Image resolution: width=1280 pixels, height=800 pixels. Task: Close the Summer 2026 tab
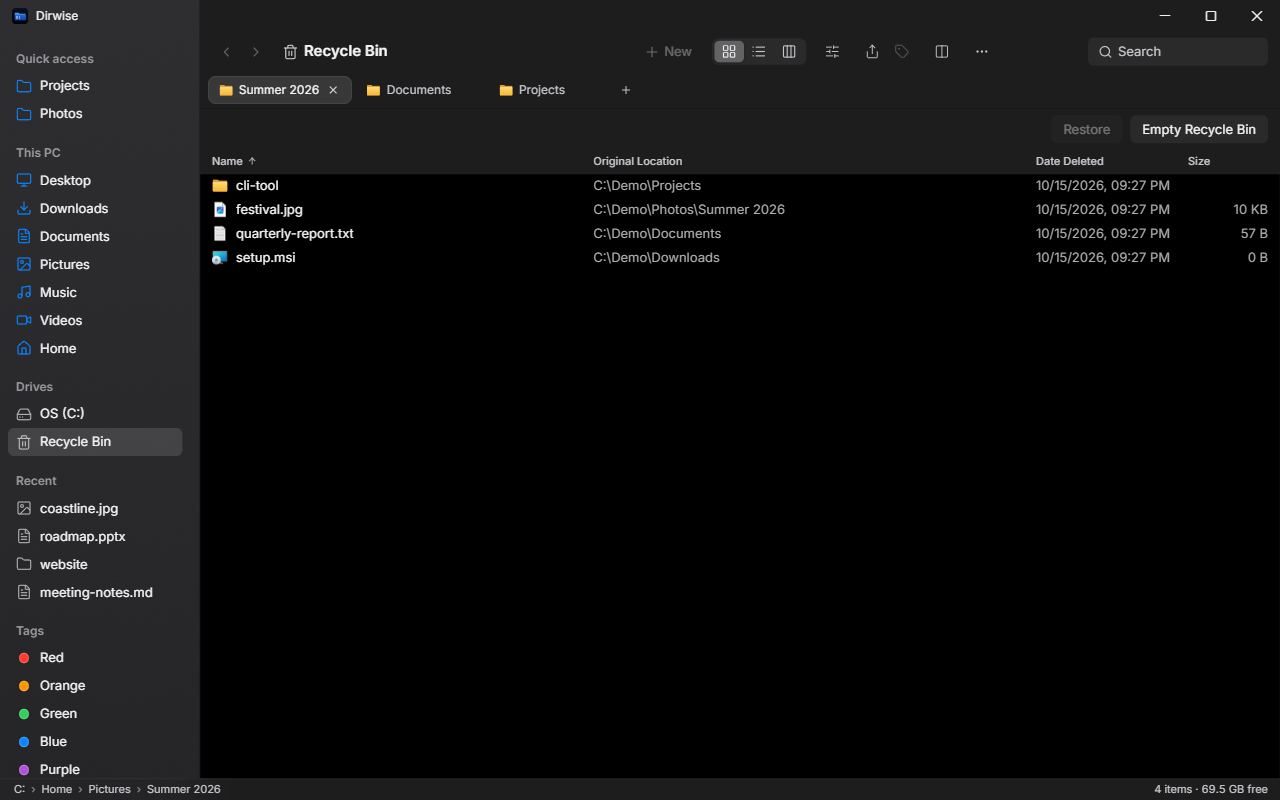click(333, 90)
